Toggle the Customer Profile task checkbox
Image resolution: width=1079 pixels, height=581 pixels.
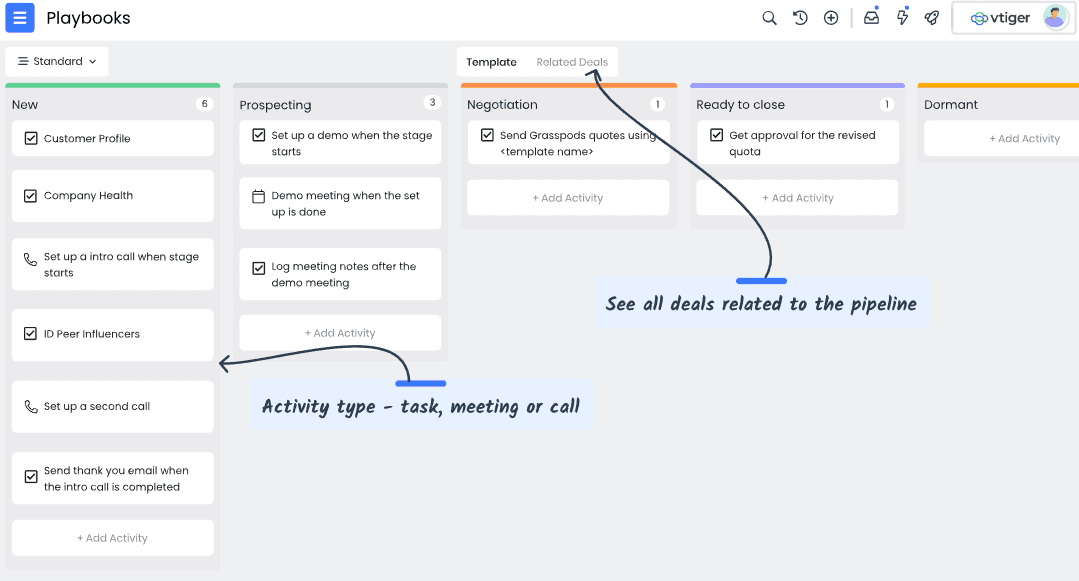tap(31, 139)
